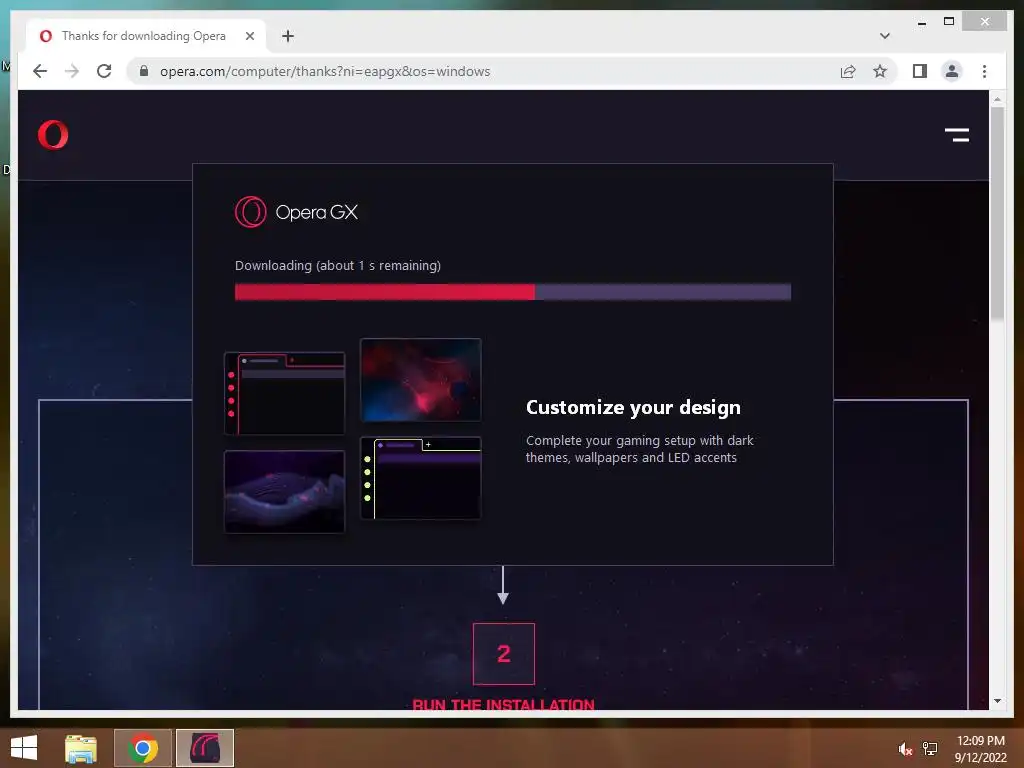Viewport: 1024px width, 768px height.
Task: Click the muted volume tray icon
Action: pos(904,749)
